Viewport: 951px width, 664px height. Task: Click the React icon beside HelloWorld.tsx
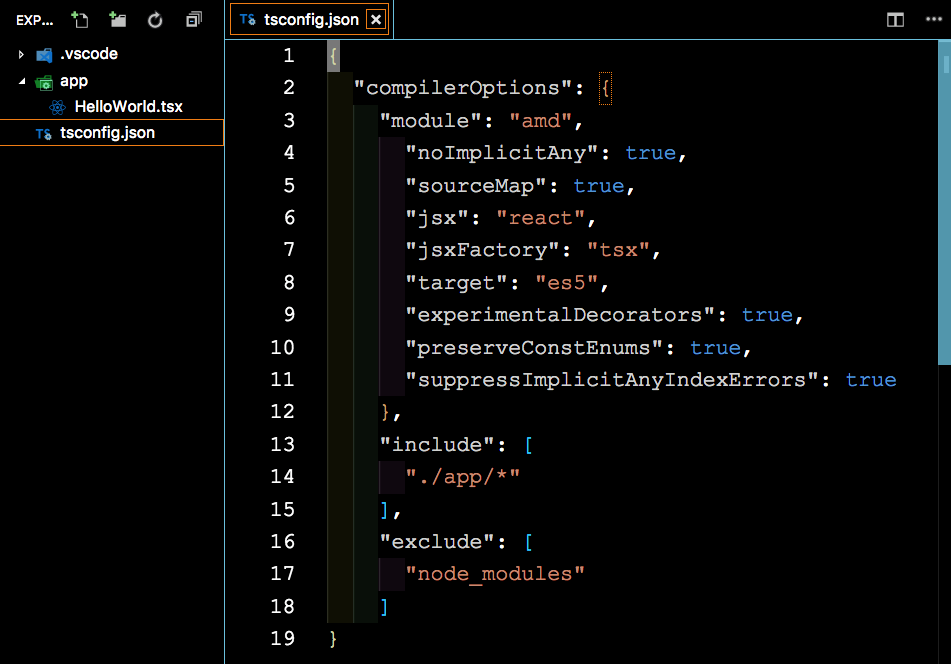(58, 107)
